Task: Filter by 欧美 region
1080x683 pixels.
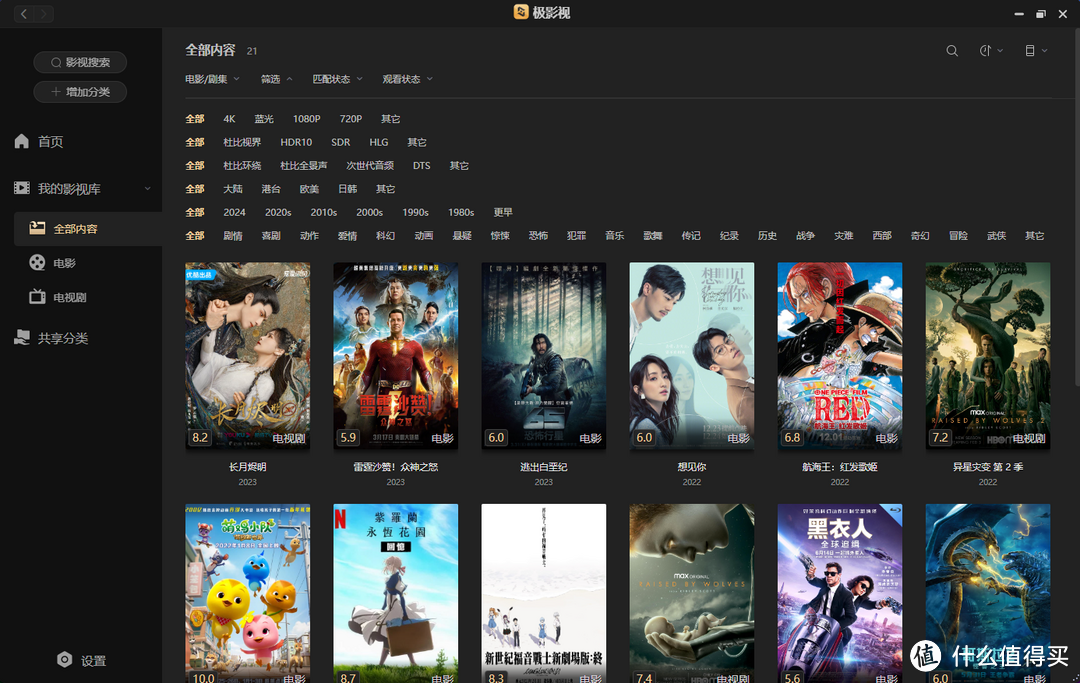Action: click(x=309, y=189)
